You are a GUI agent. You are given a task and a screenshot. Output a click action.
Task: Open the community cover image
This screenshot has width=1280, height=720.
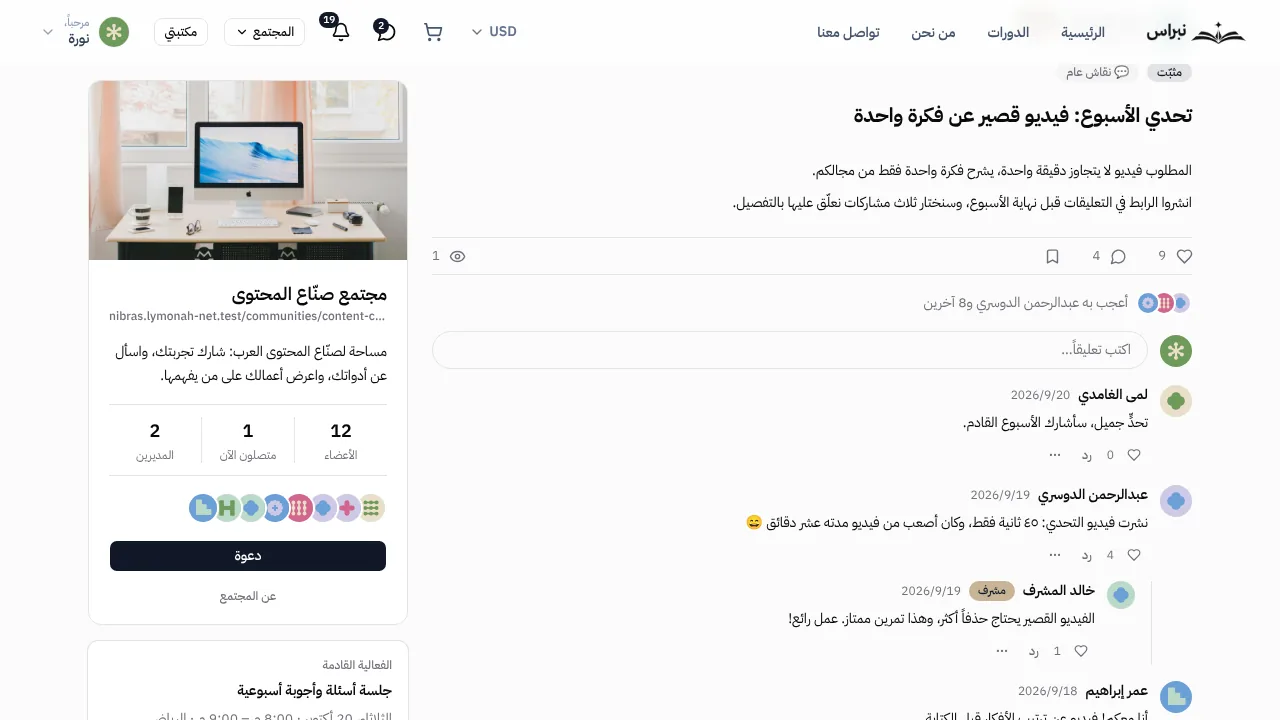[x=248, y=170]
